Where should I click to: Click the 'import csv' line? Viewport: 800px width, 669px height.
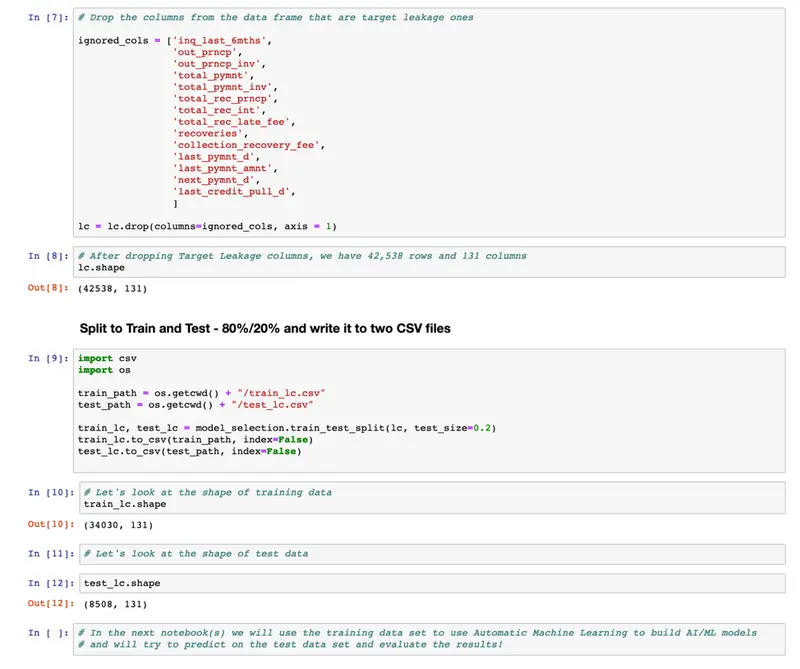coord(107,359)
